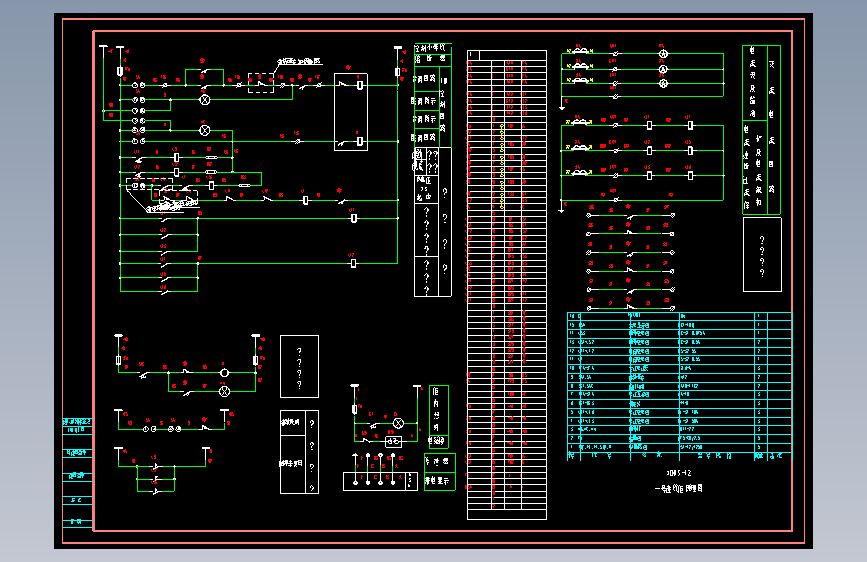867x562 pixels.
Task: Select the dashed rectangle in the top circuit line
Action: [x=260, y=83]
